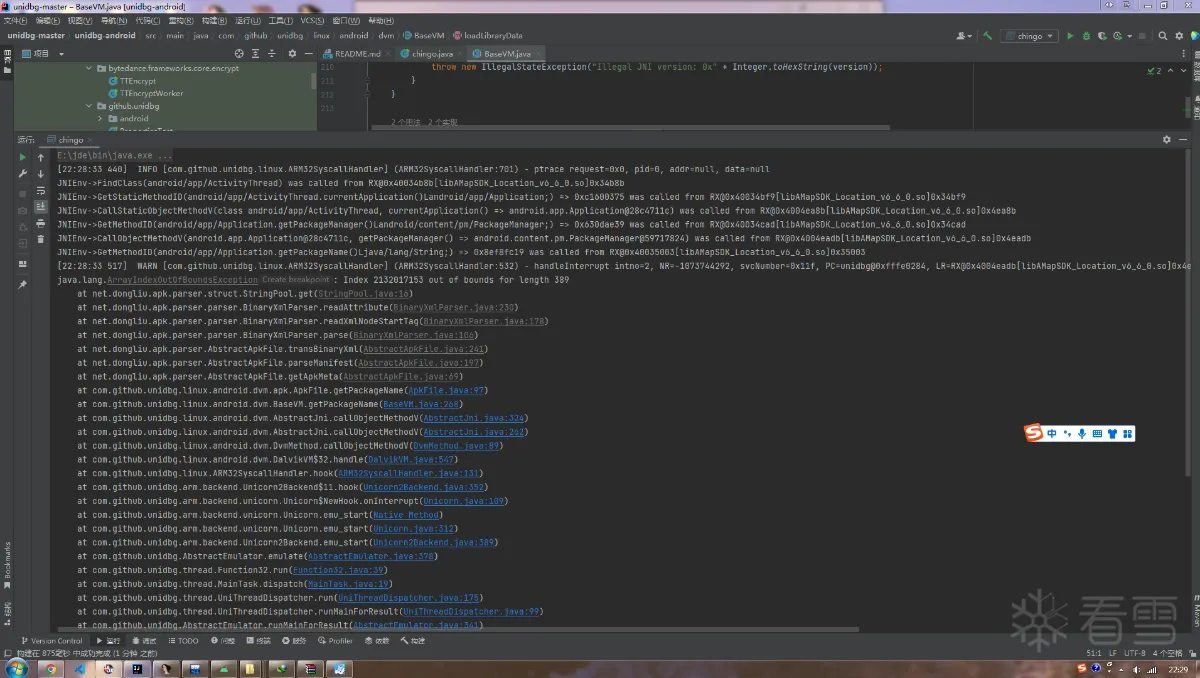Restore layout icon in Run panel
1200x678 pixels.
tap(23, 264)
